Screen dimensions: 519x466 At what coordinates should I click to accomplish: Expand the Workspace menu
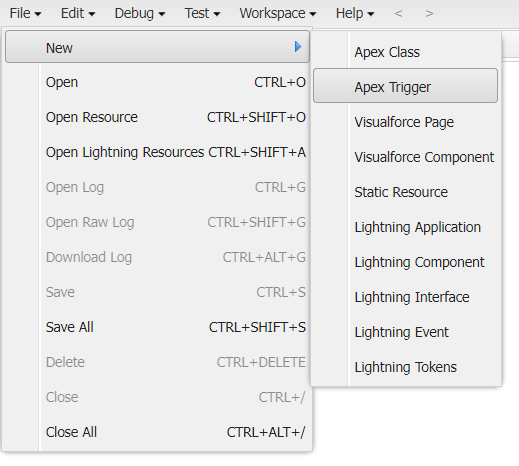pos(278,13)
